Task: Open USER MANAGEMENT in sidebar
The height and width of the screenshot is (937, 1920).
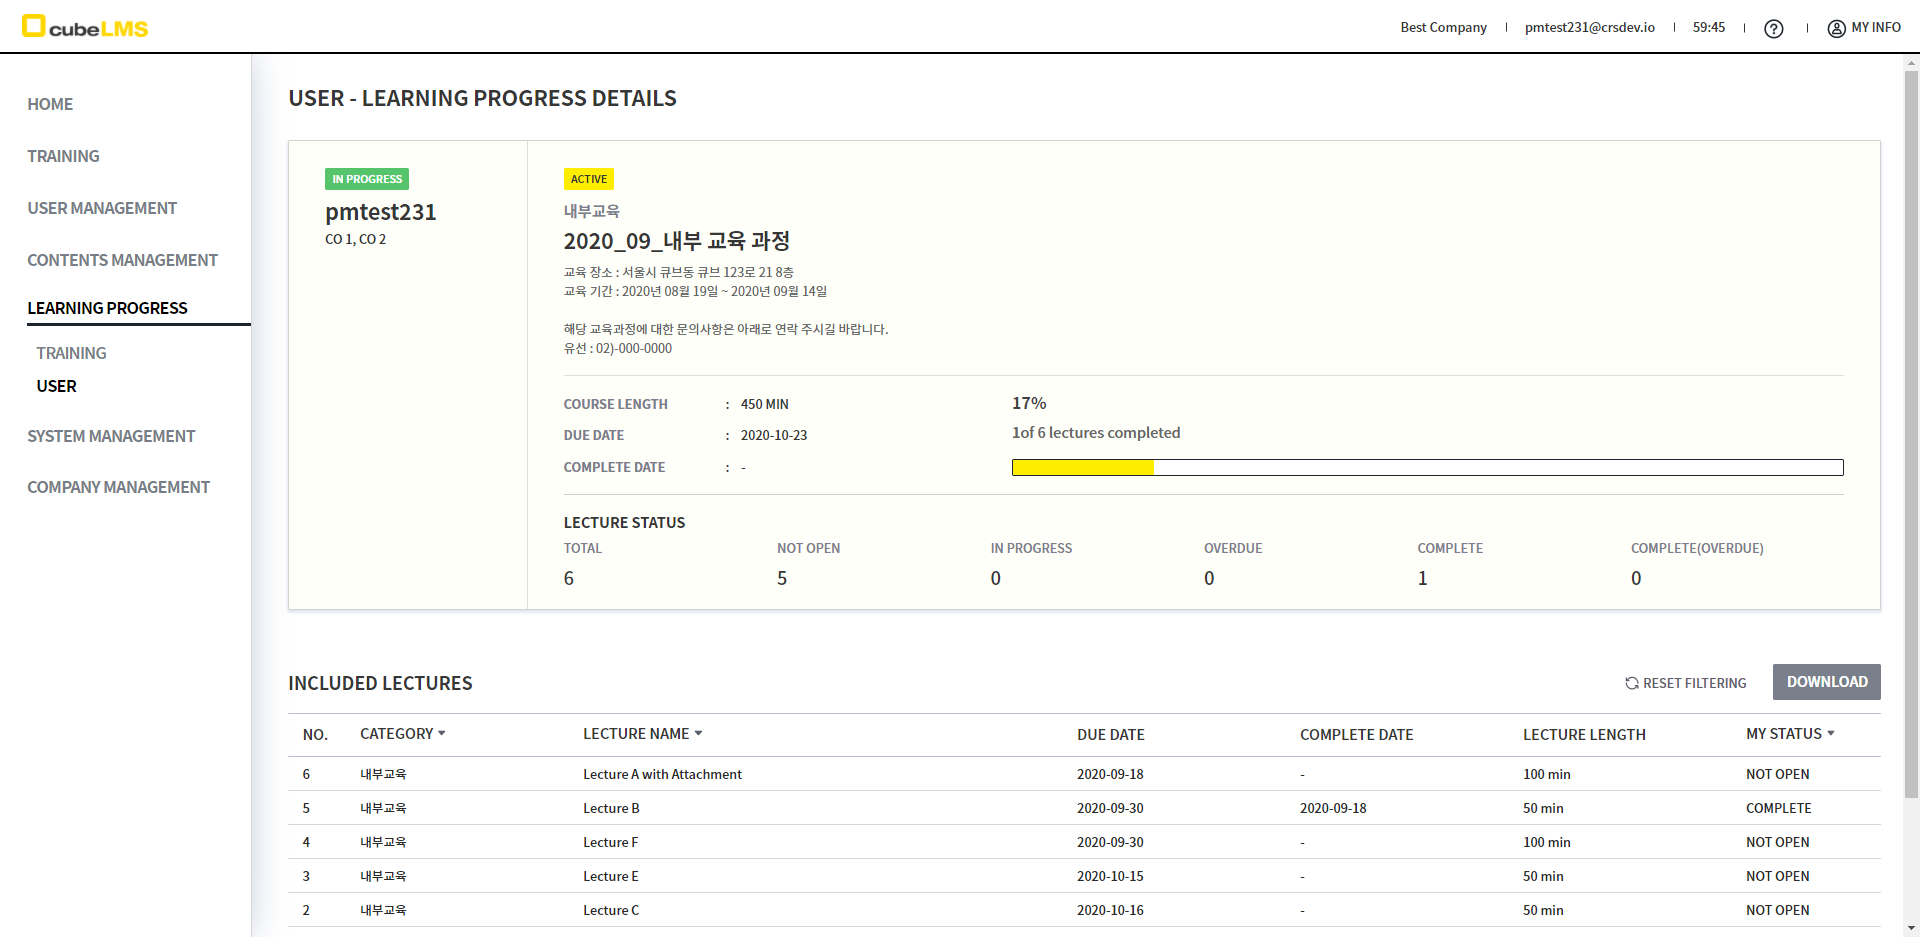Action: [x=102, y=208]
